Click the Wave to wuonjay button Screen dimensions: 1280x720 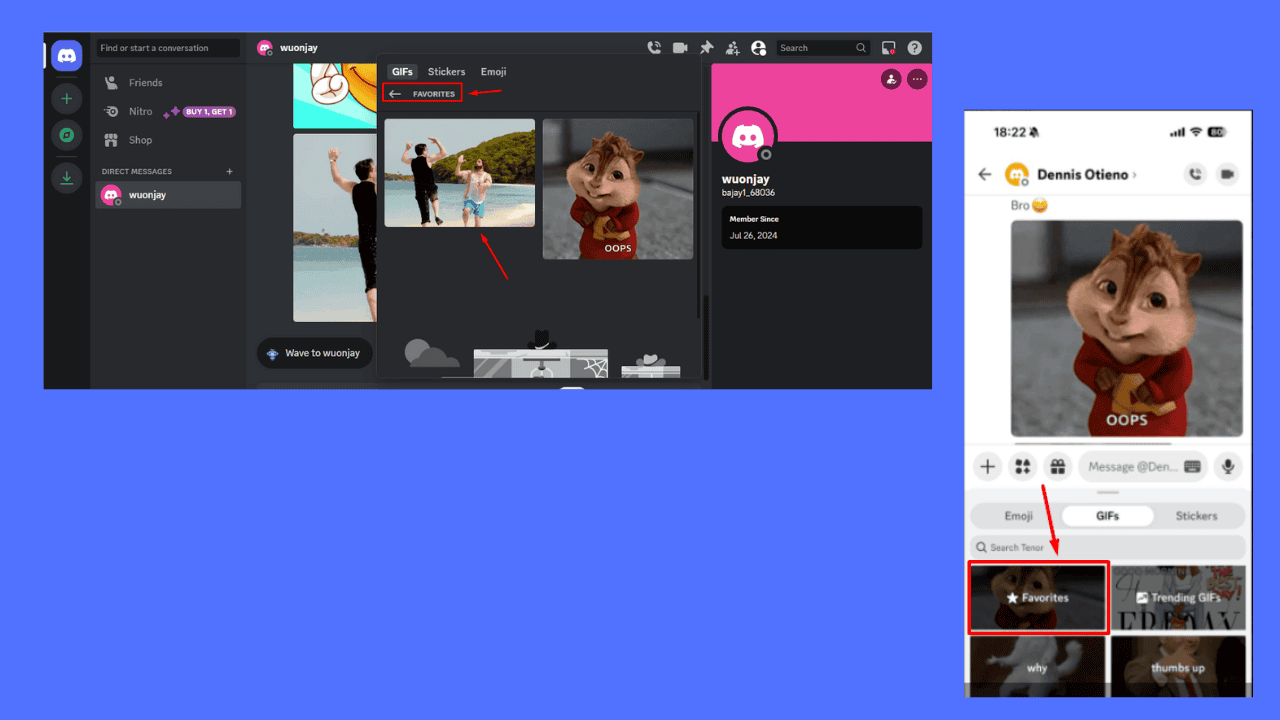(x=315, y=353)
